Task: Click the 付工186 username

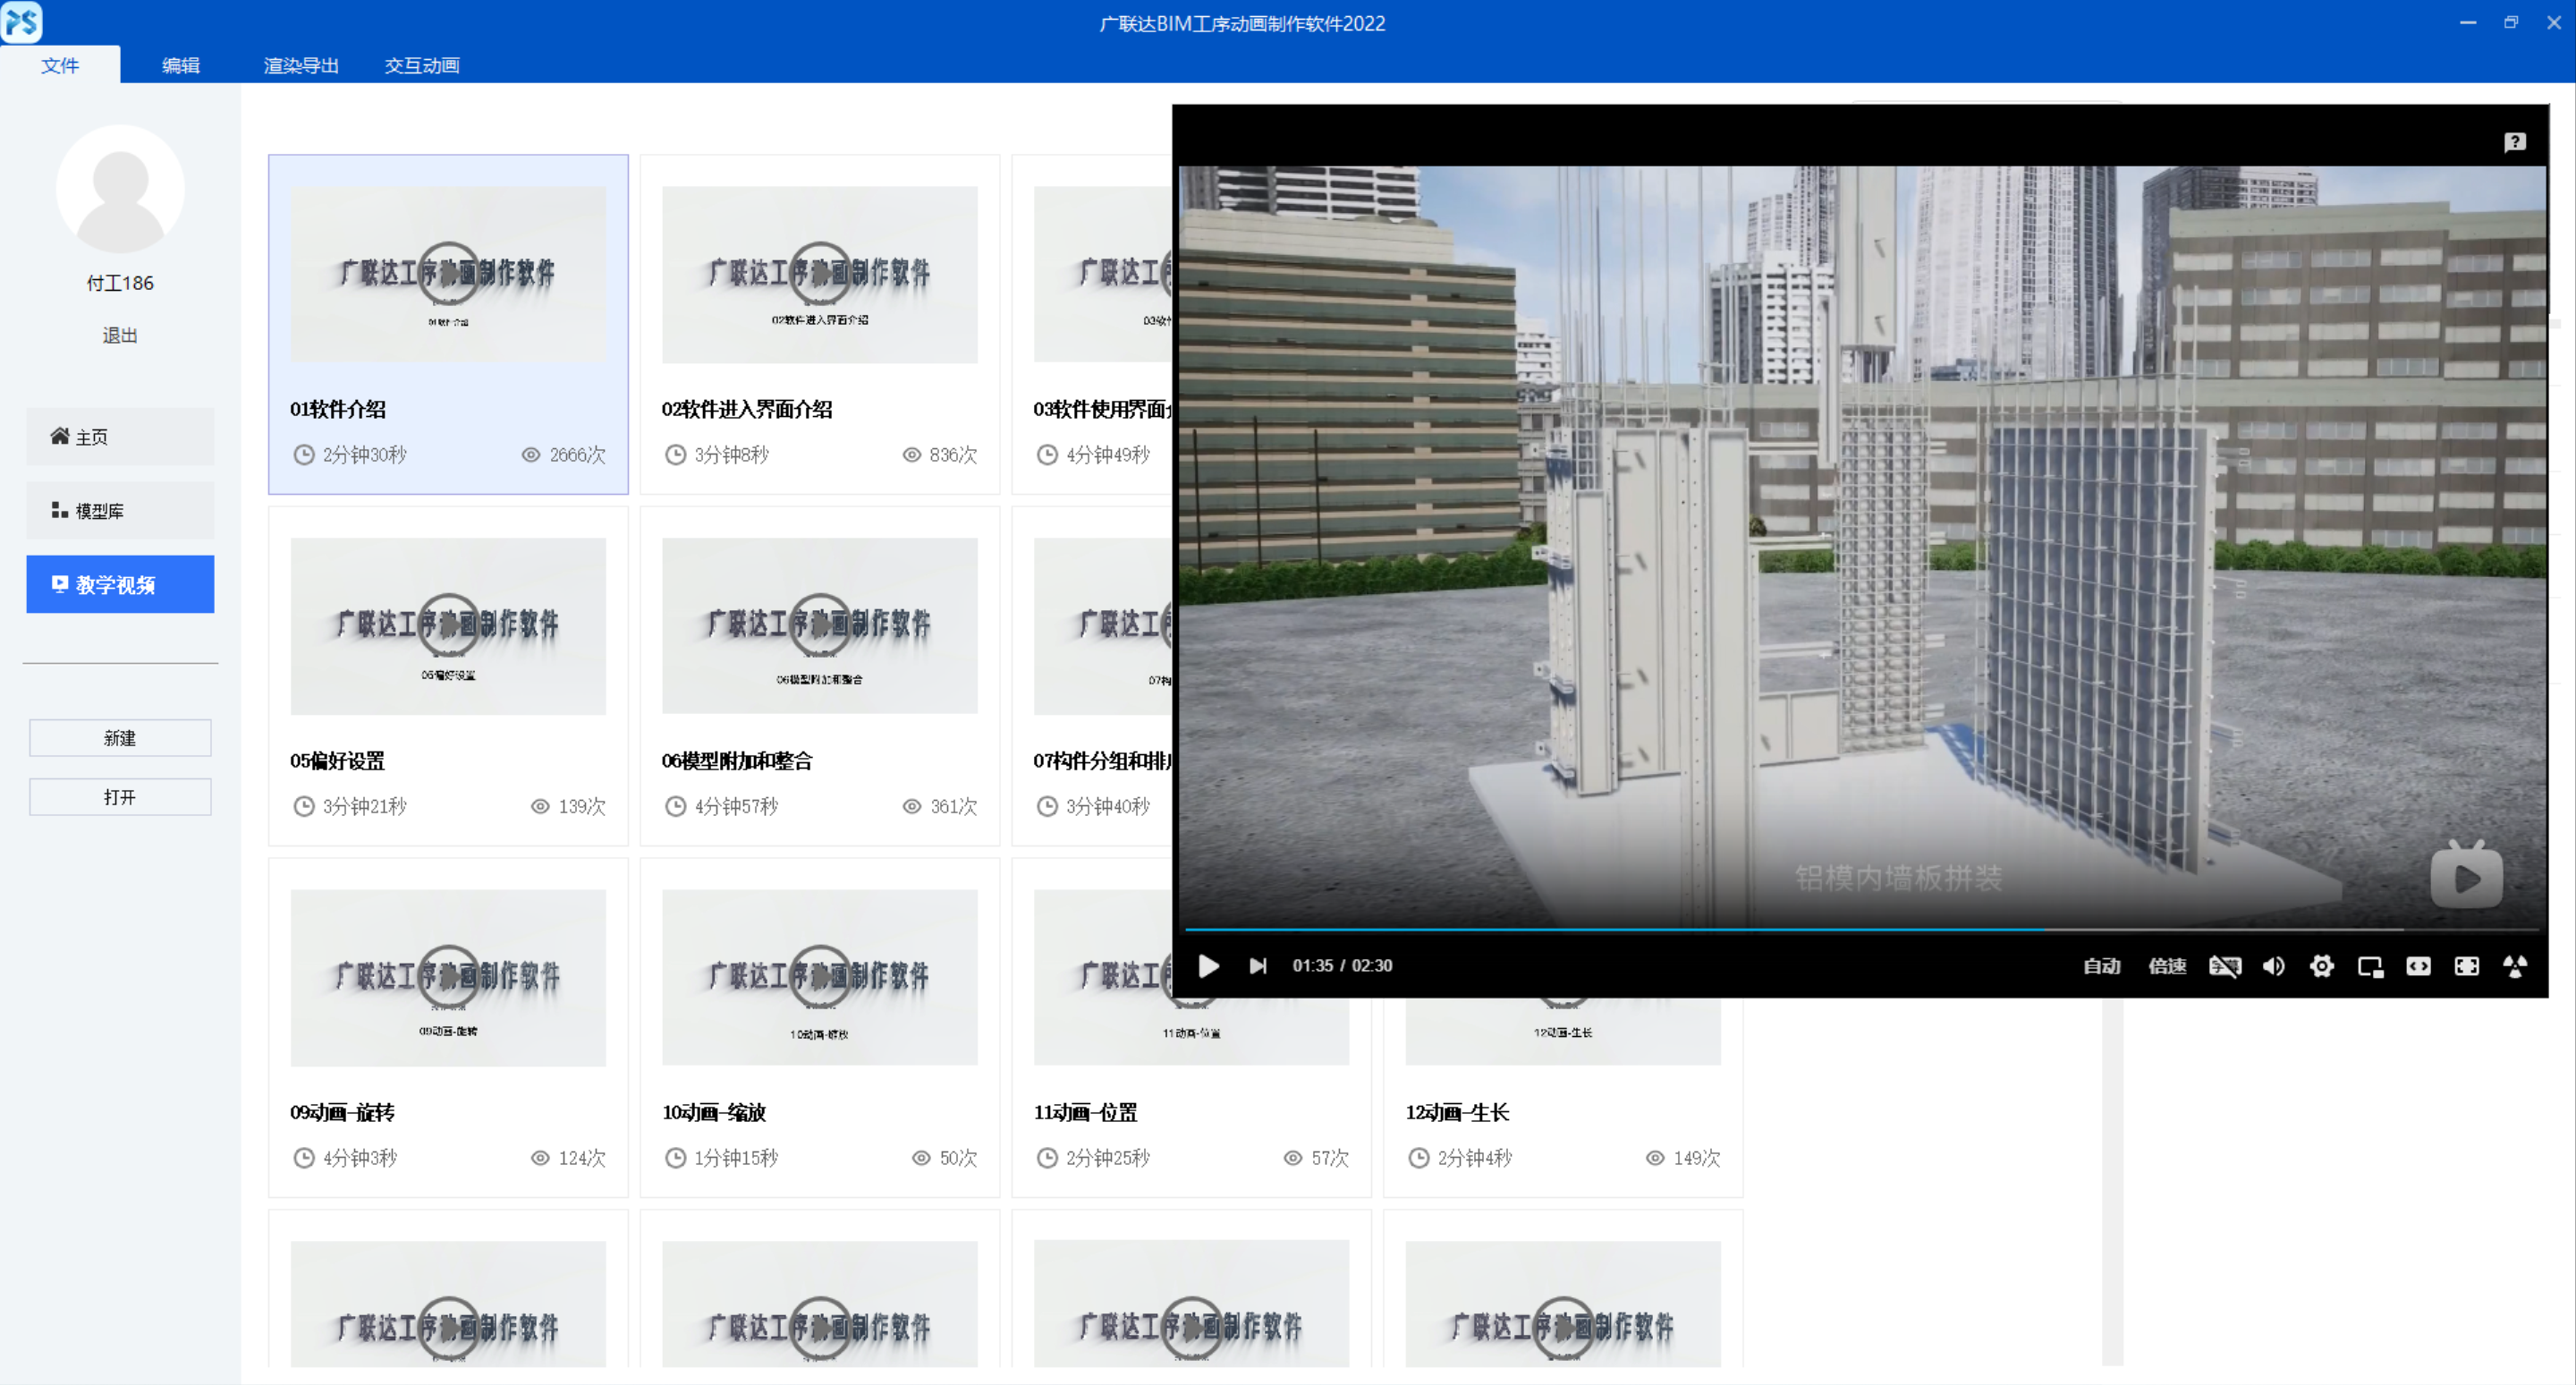Action: pyautogui.click(x=120, y=283)
